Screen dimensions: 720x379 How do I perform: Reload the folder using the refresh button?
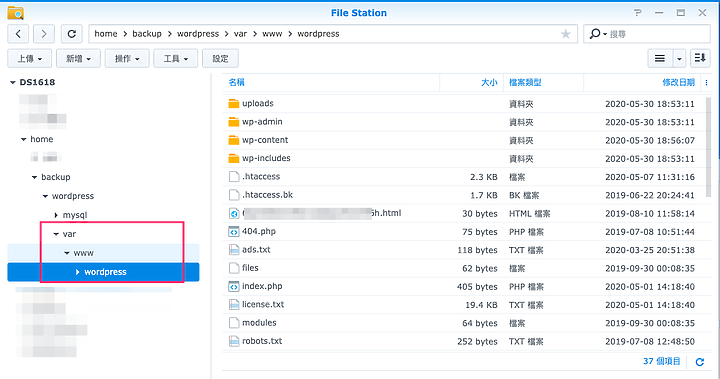[72, 34]
